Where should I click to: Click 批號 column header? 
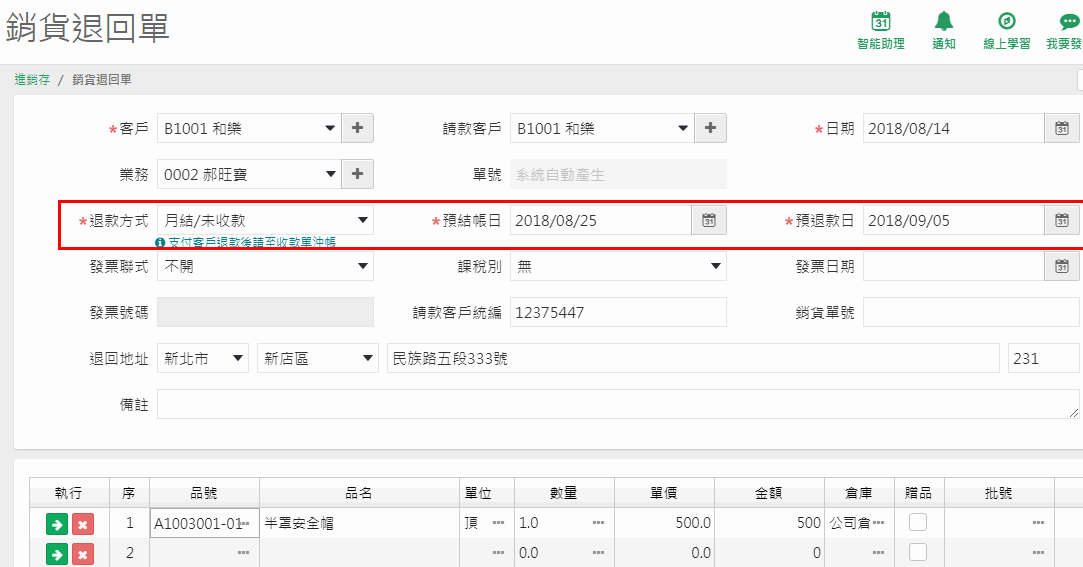(999, 493)
